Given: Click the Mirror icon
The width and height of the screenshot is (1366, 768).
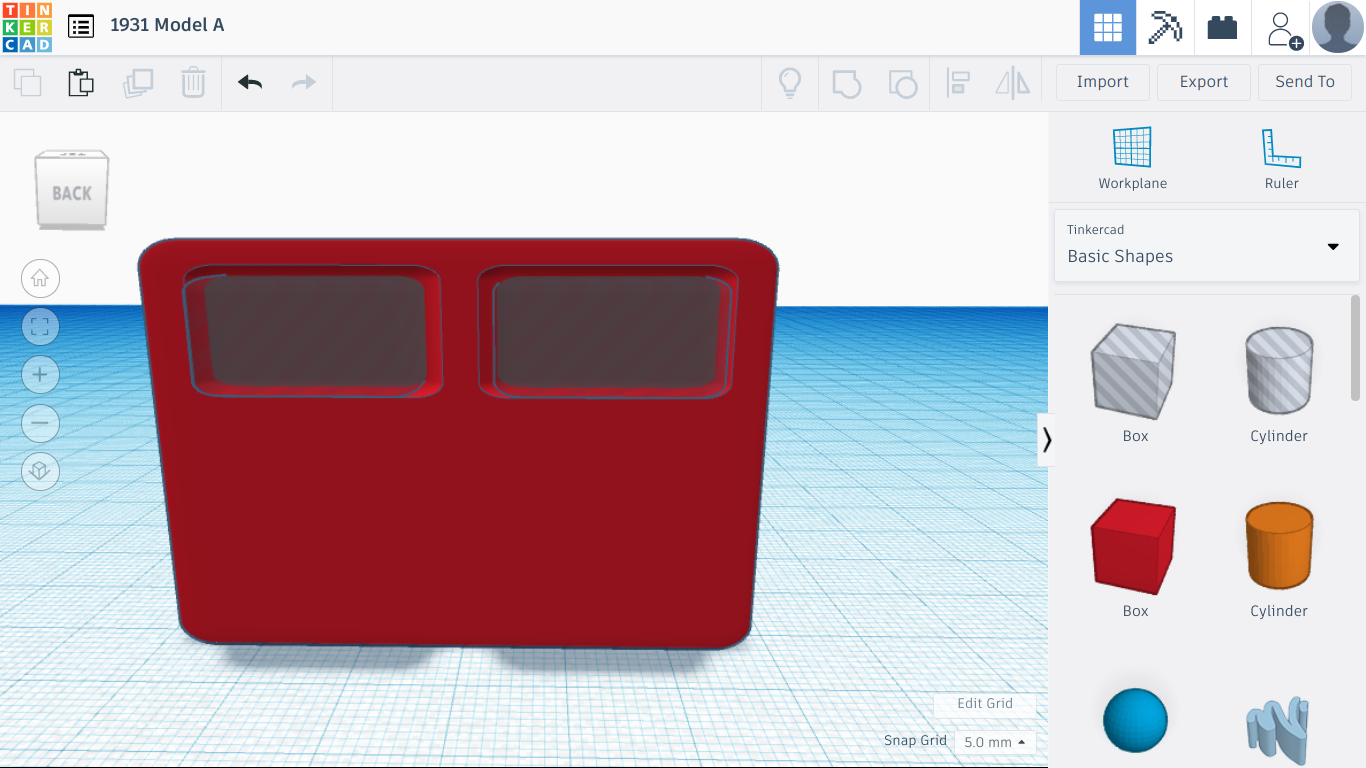Looking at the screenshot, I should 1013,83.
